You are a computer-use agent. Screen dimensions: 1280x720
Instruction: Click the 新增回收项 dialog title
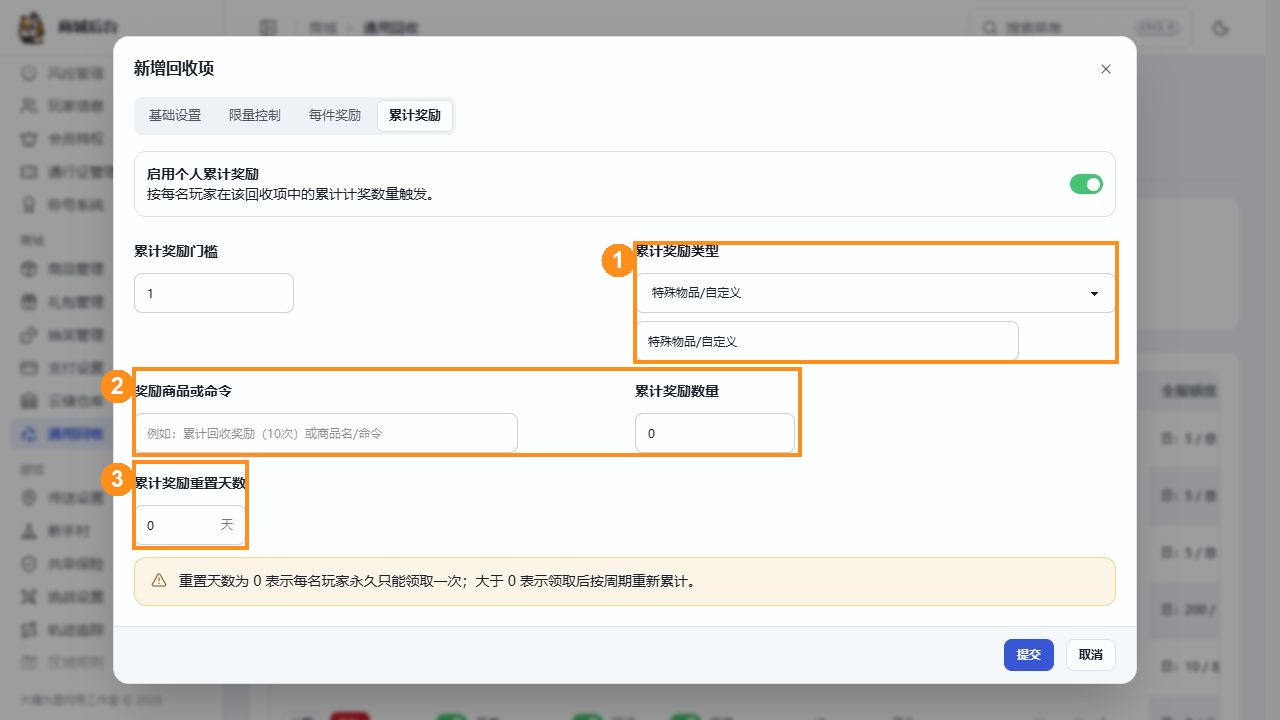(x=174, y=68)
